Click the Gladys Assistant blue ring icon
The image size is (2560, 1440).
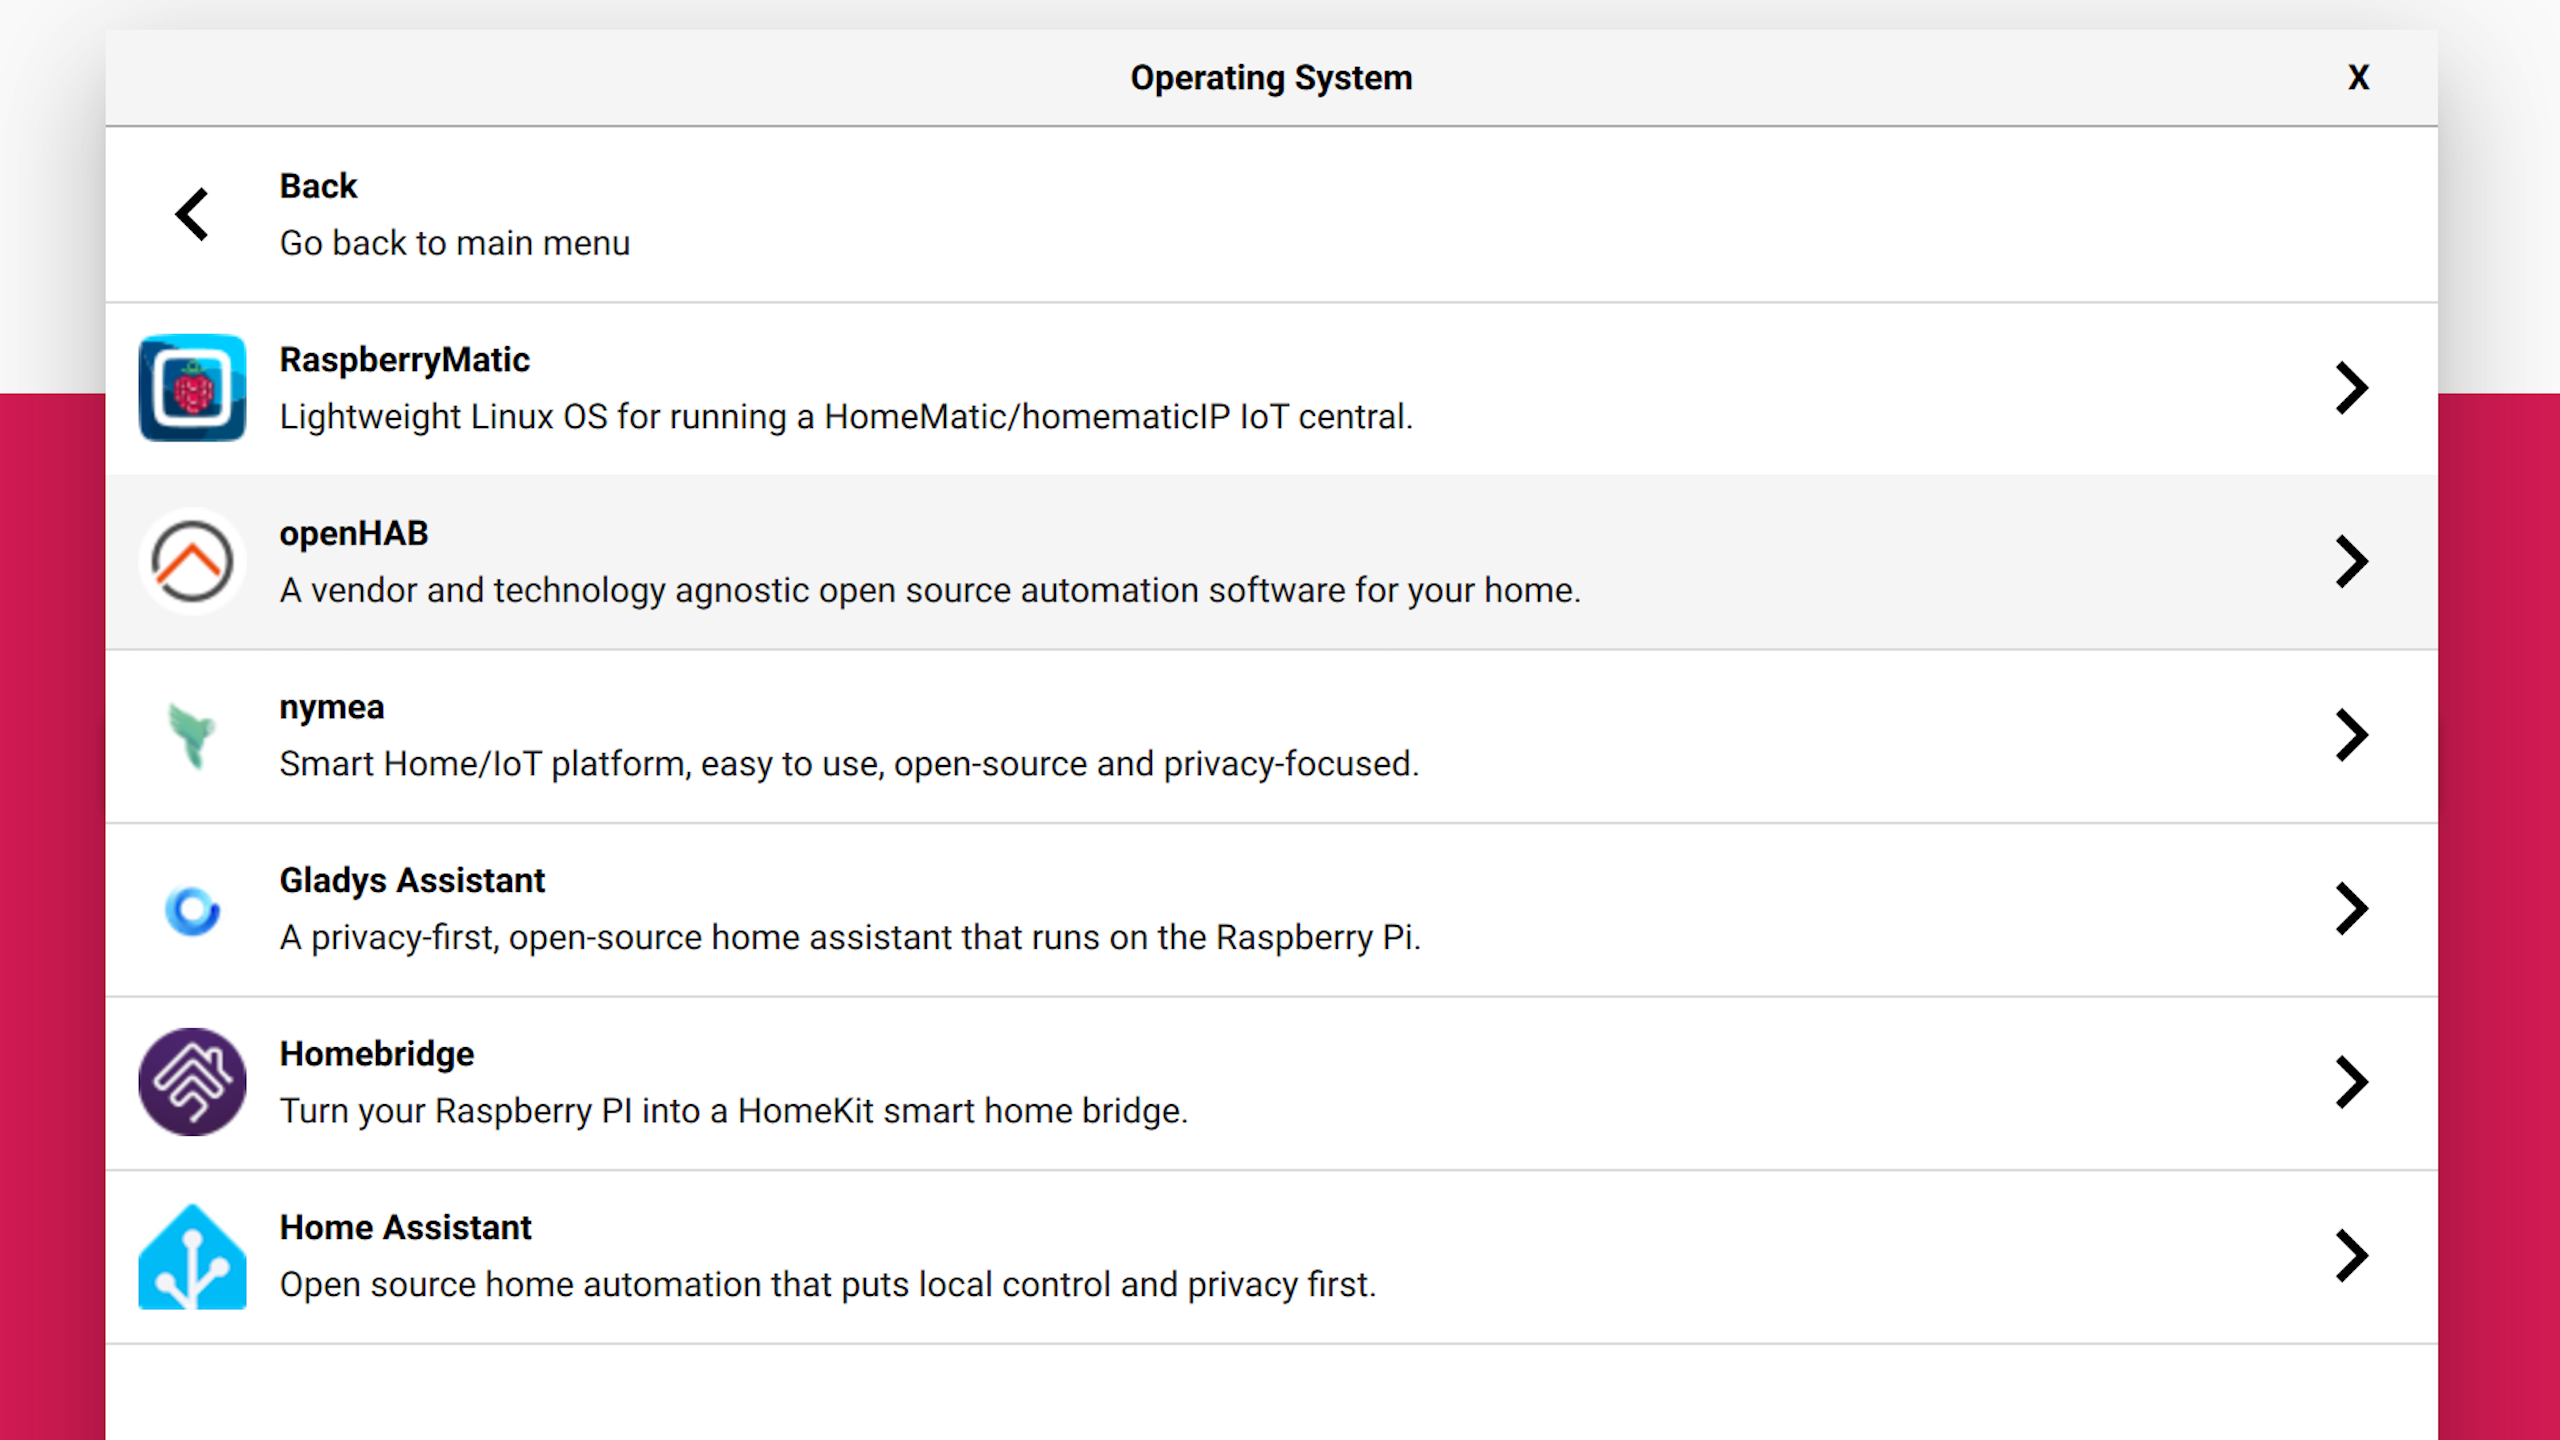(x=192, y=909)
